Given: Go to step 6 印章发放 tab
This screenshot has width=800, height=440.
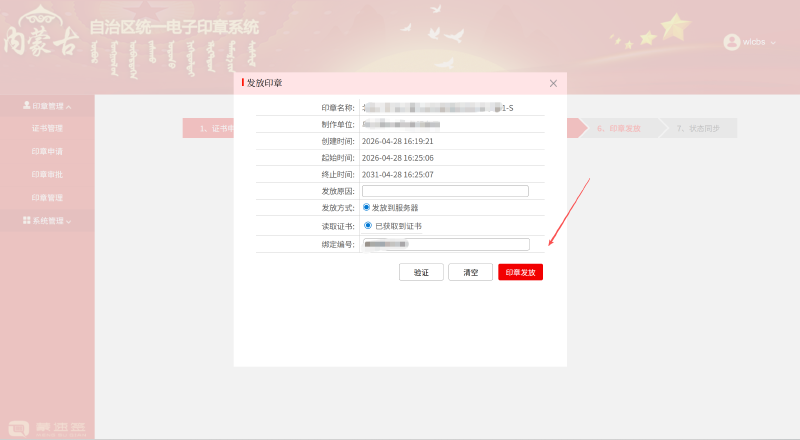Looking at the screenshot, I should click(618, 128).
